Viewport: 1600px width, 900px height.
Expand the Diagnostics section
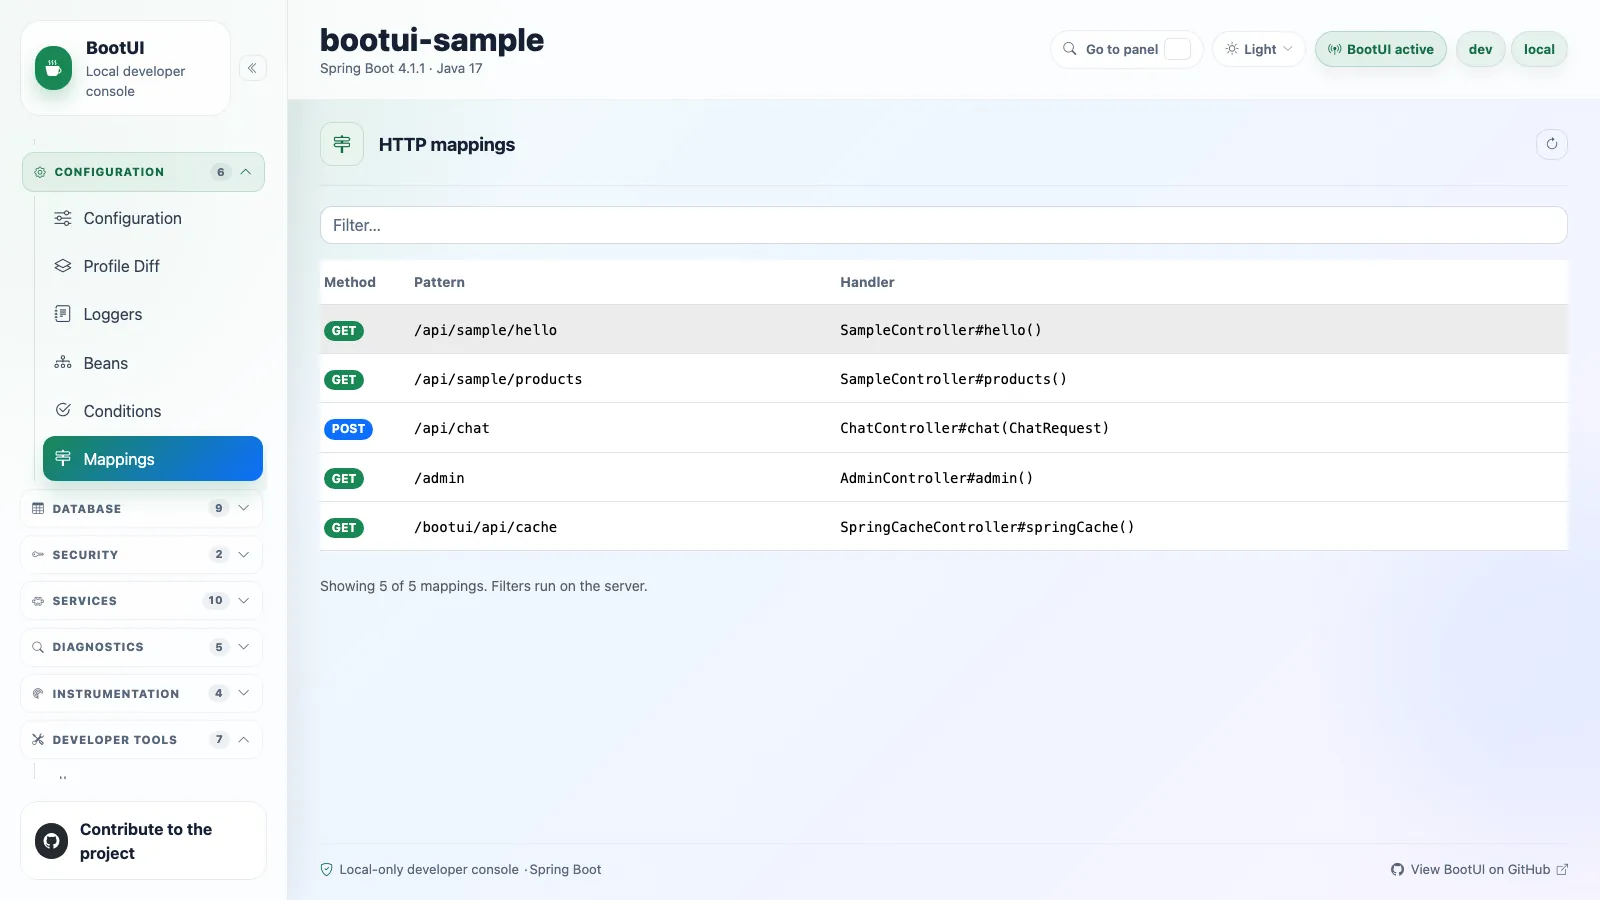142,647
